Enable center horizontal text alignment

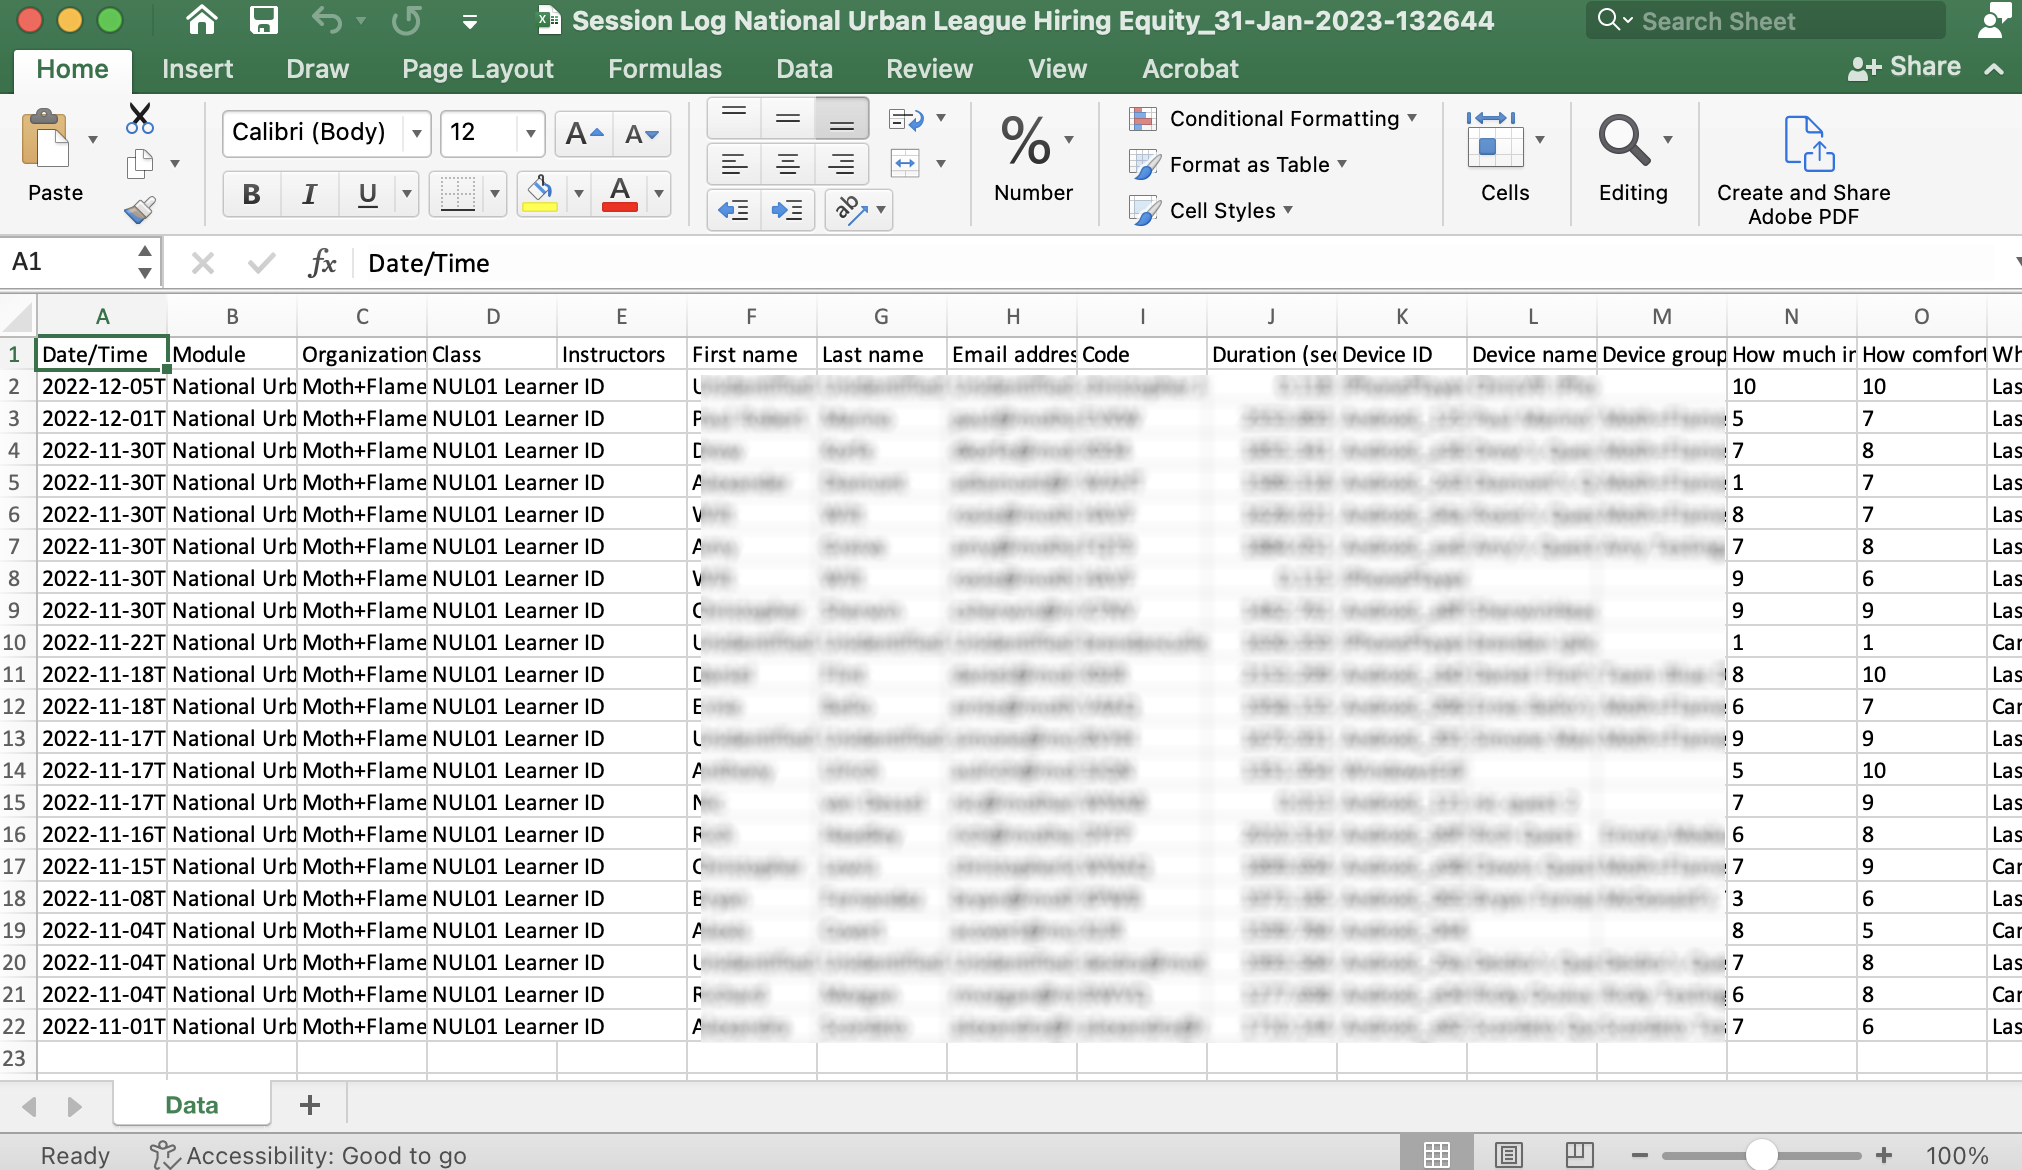click(x=788, y=164)
